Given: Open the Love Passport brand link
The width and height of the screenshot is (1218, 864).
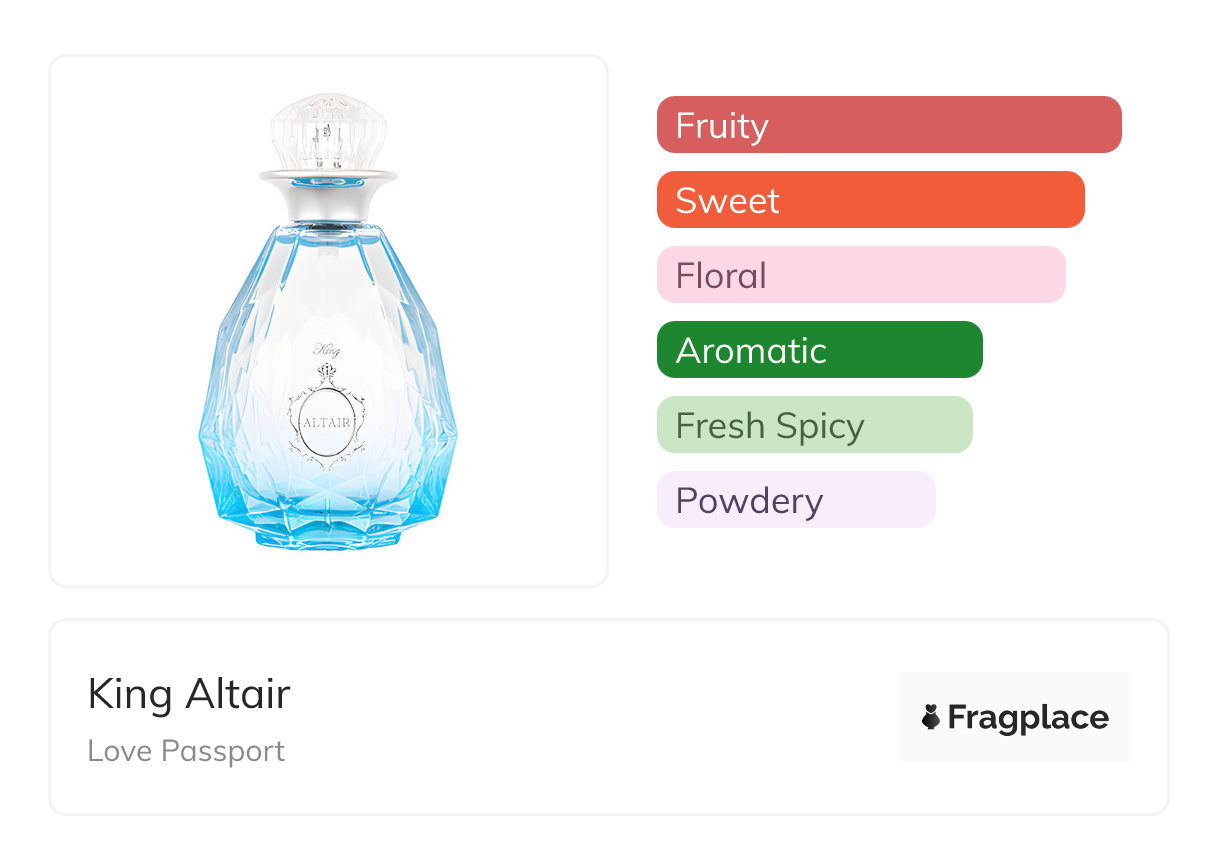Looking at the screenshot, I should point(186,751).
